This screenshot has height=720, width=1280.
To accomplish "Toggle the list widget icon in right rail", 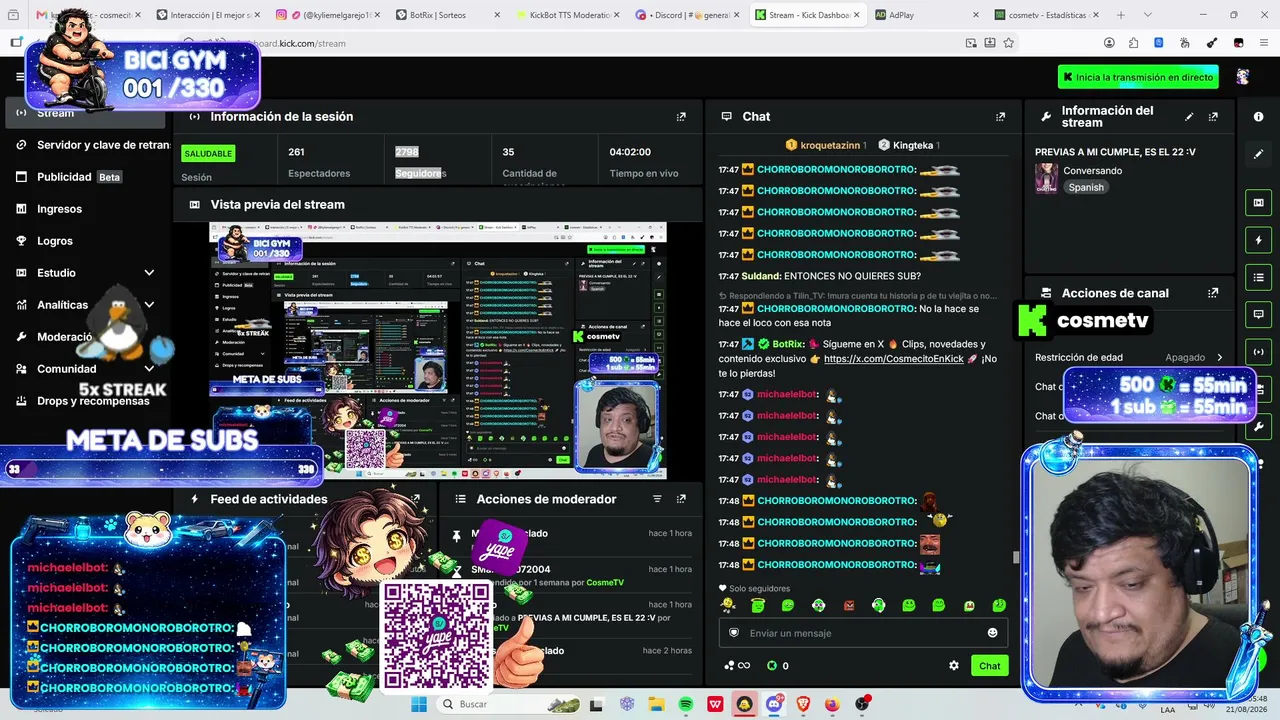I will pyautogui.click(x=1258, y=277).
